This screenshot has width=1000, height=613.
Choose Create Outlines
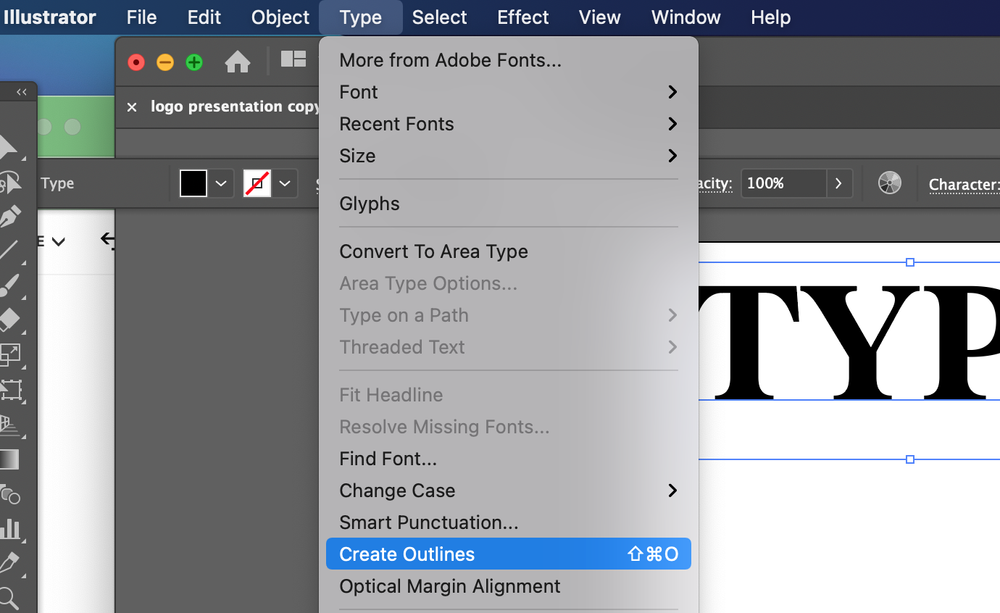coord(508,554)
